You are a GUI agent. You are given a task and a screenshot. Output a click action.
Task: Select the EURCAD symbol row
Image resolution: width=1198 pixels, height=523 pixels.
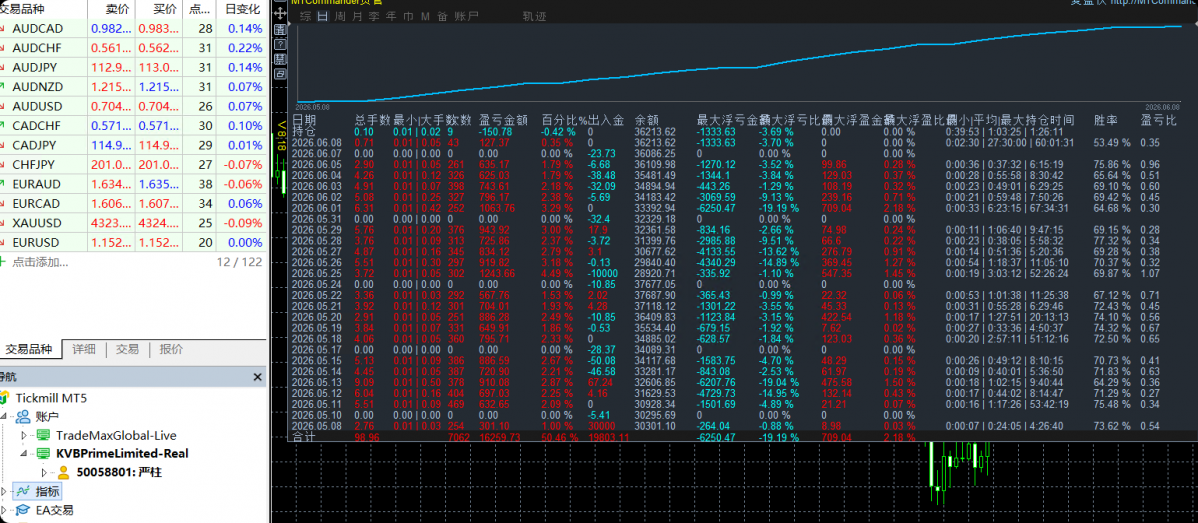click(133, 204)
